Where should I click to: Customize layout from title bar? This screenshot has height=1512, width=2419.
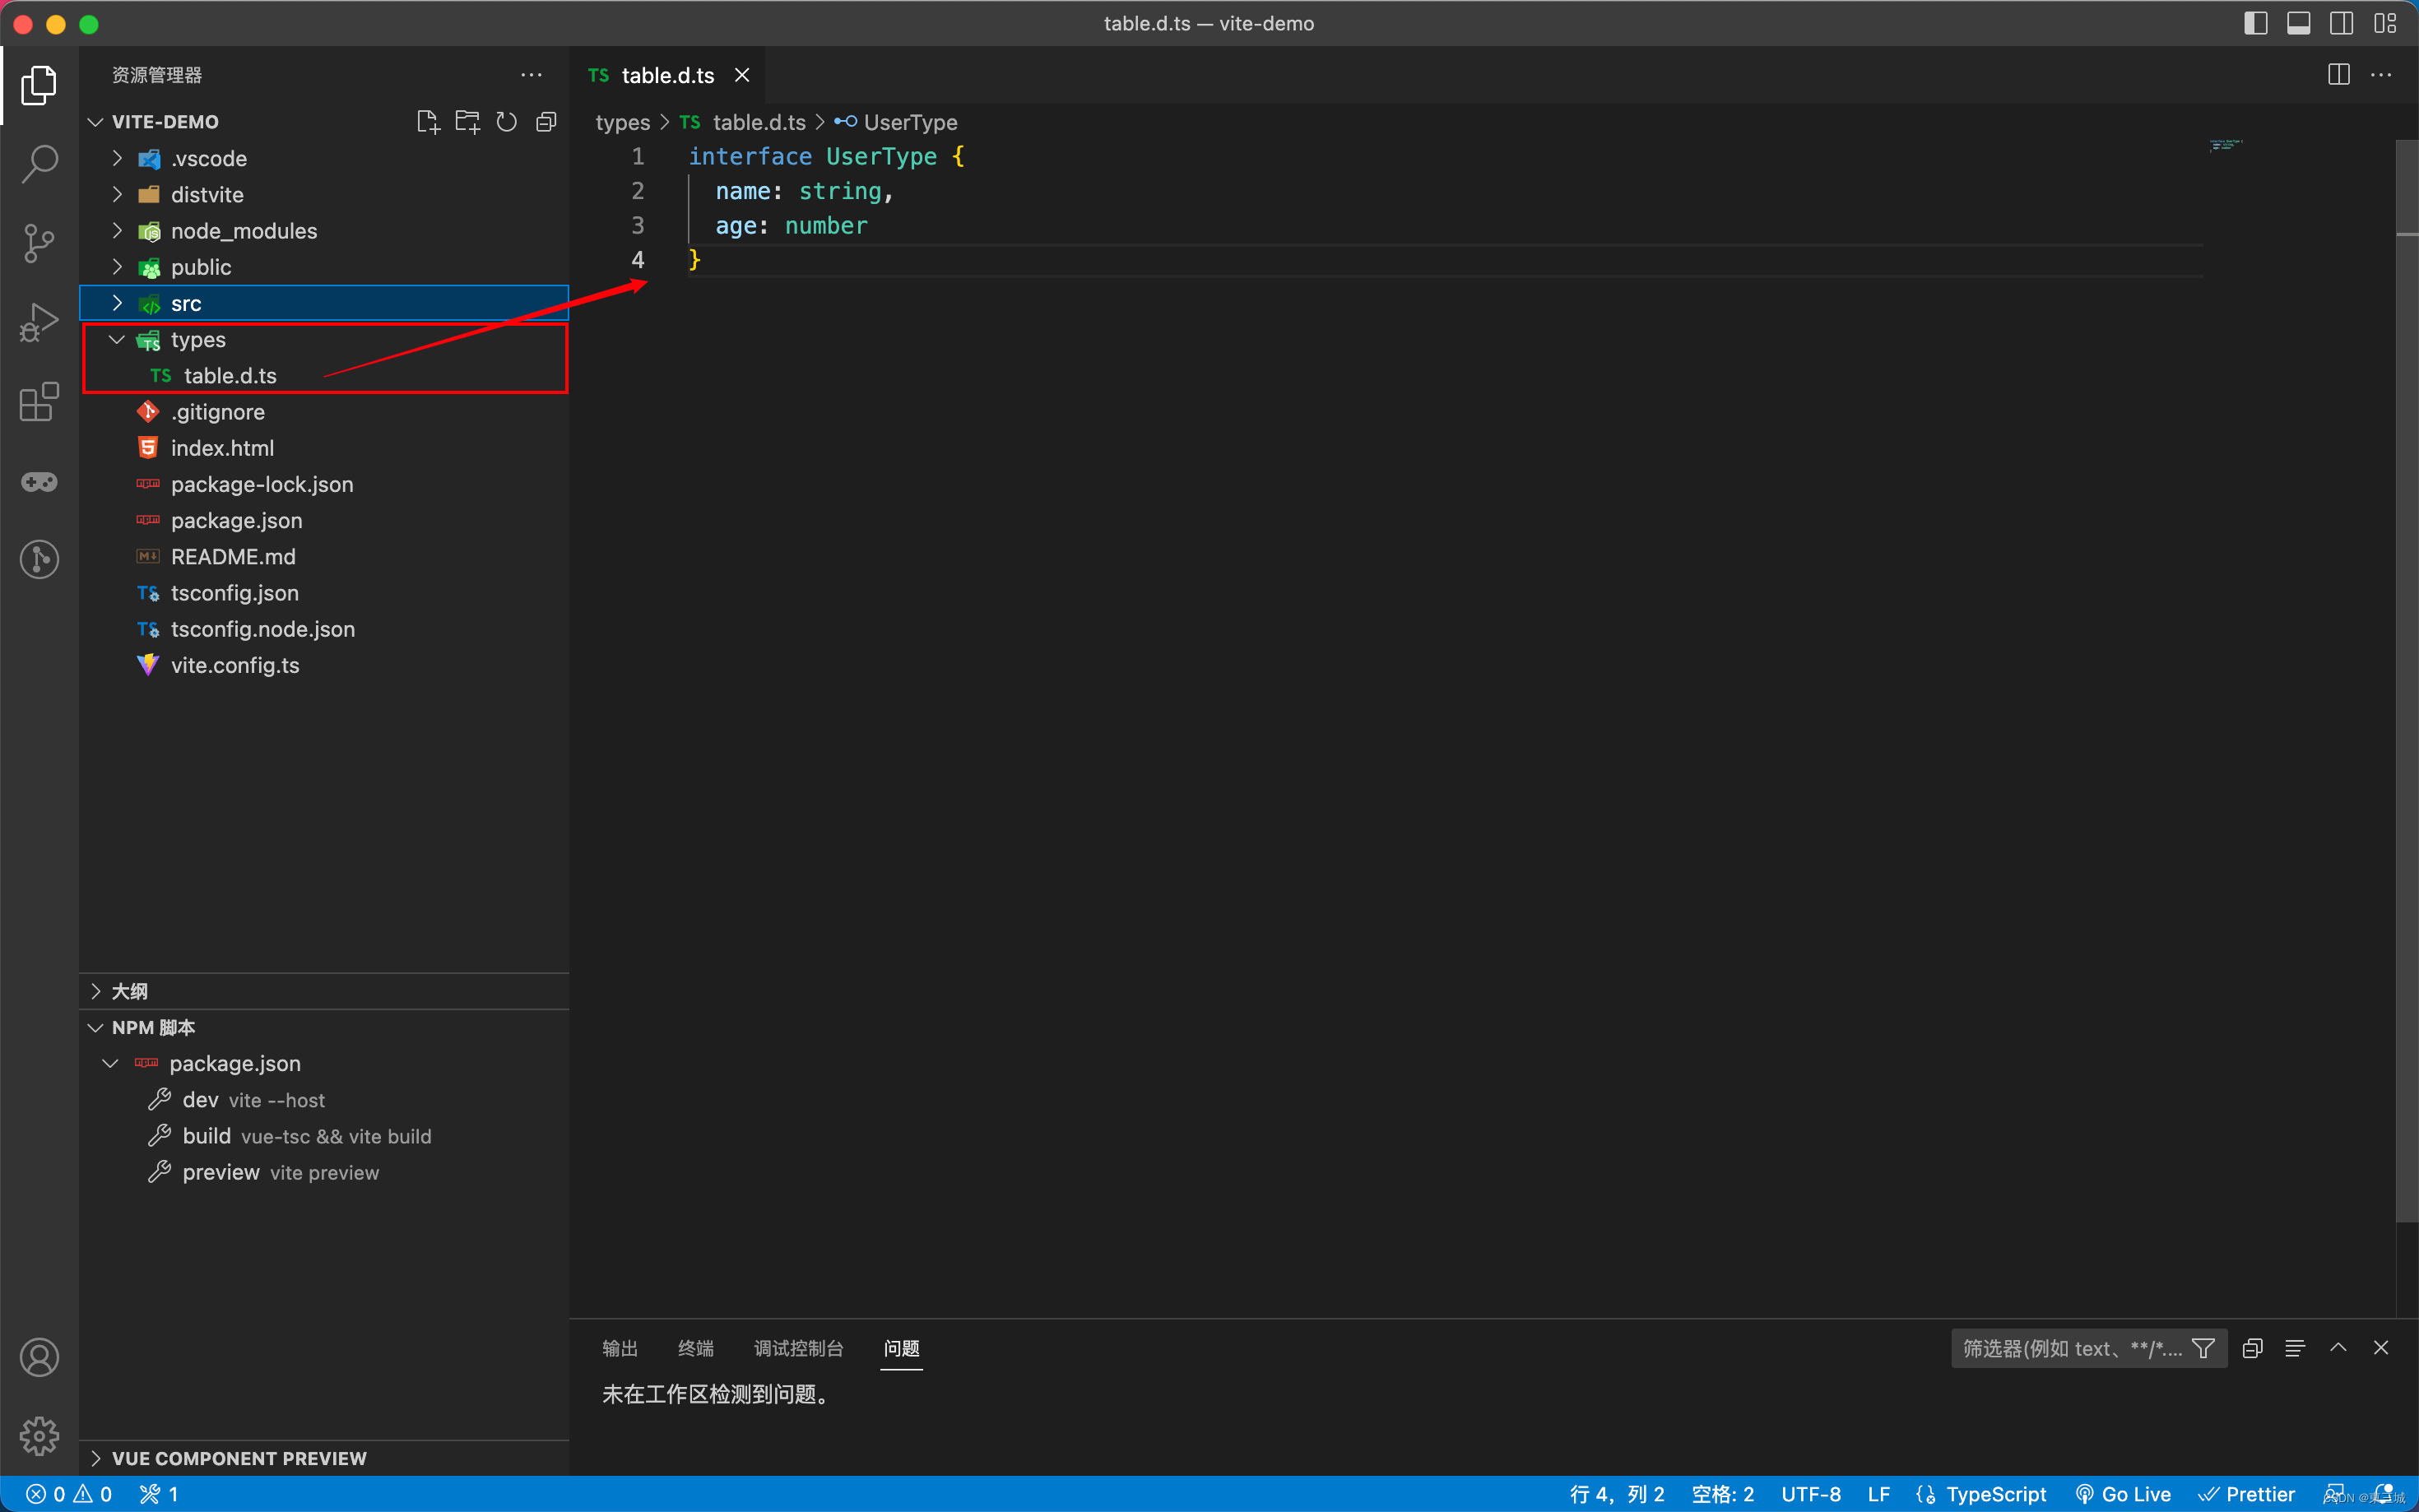click(x=2385, y=23)
